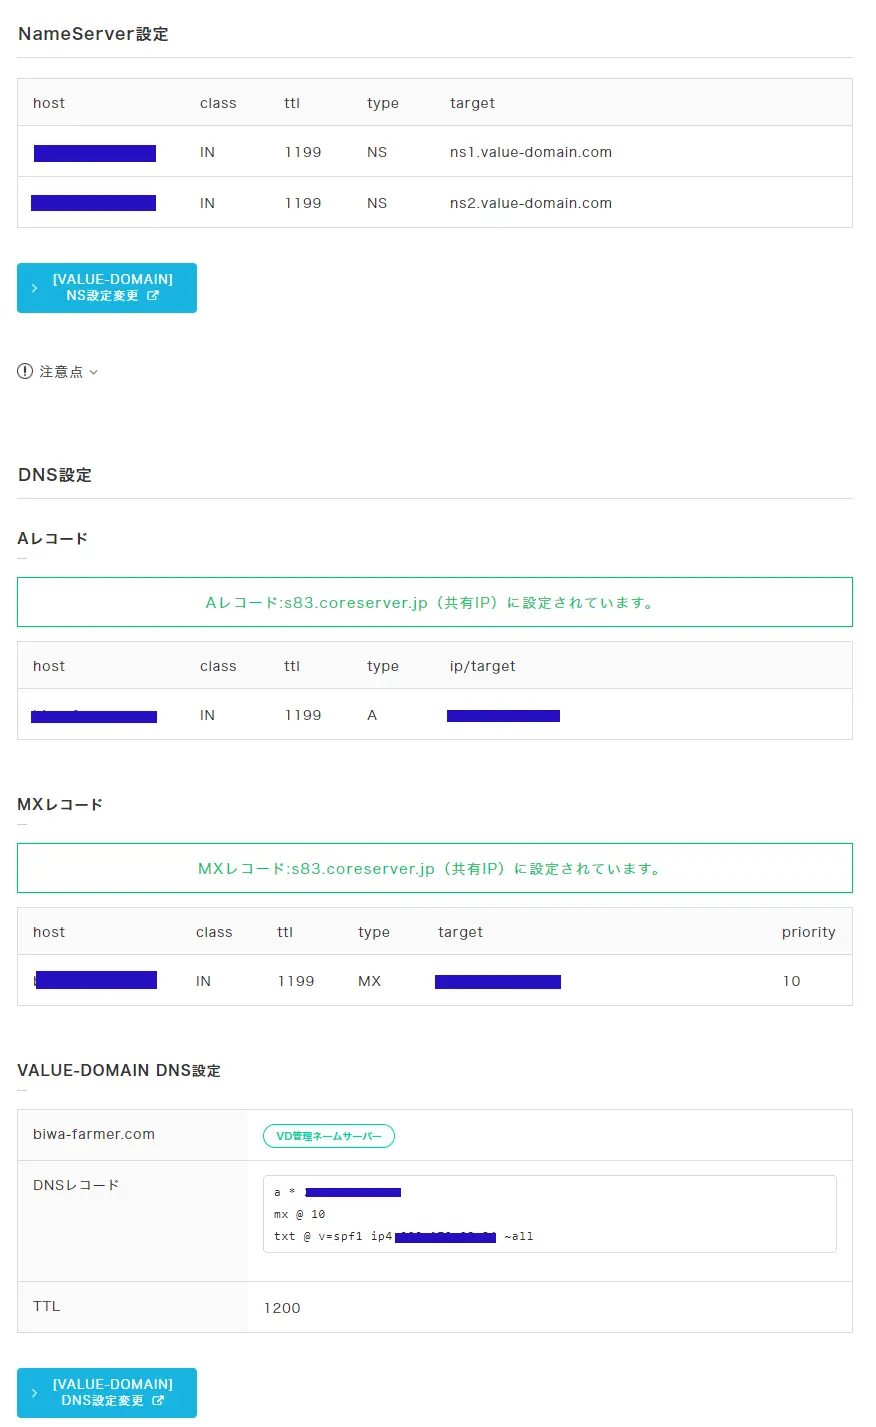This screenshot has height=1427, width=876.
Task: Click the Aレコード shared-IP notice banner
Action: (435, 601)
